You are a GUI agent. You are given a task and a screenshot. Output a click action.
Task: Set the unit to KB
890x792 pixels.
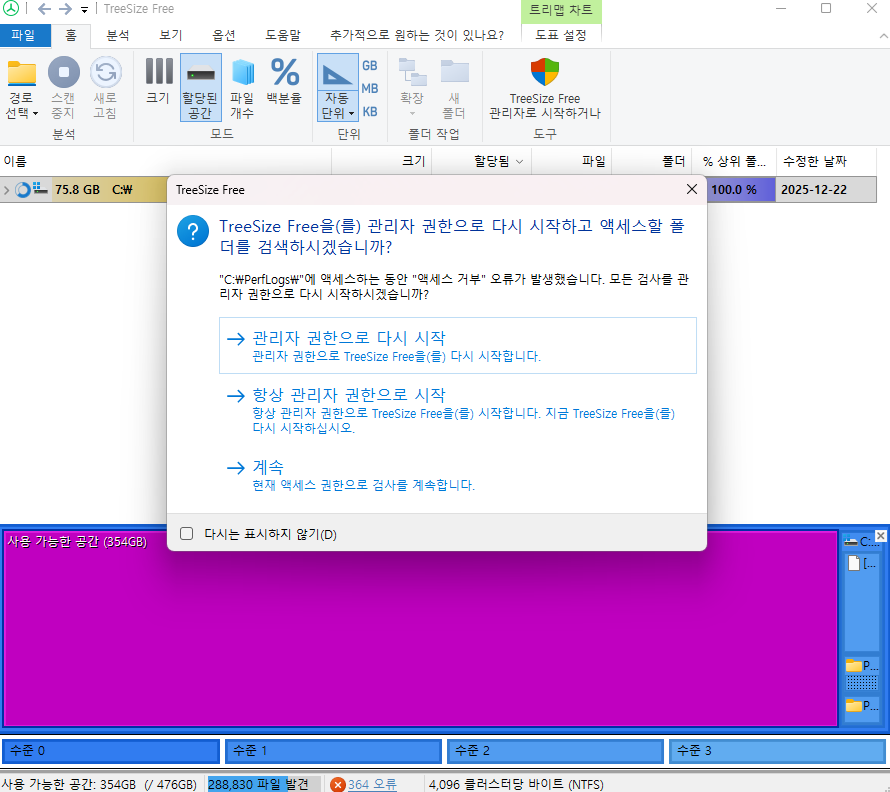[370, 111]
